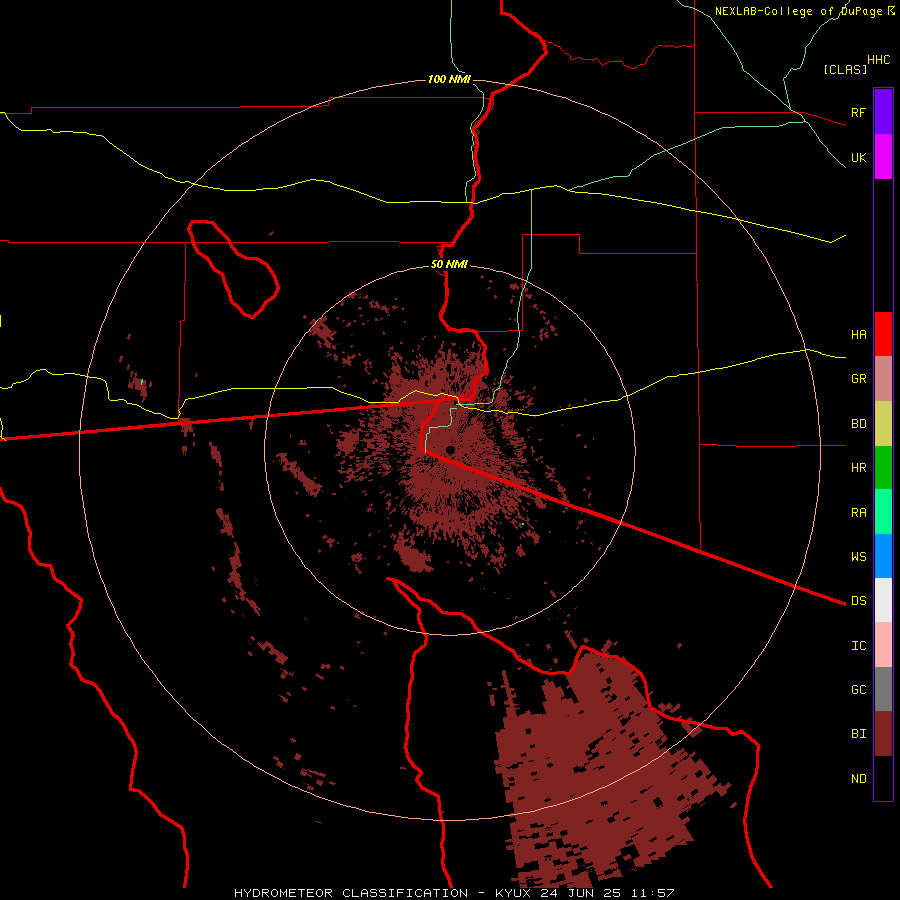Click the RF purple legend swatch
This screenshot has width=900, height=900.
point(883,112)
